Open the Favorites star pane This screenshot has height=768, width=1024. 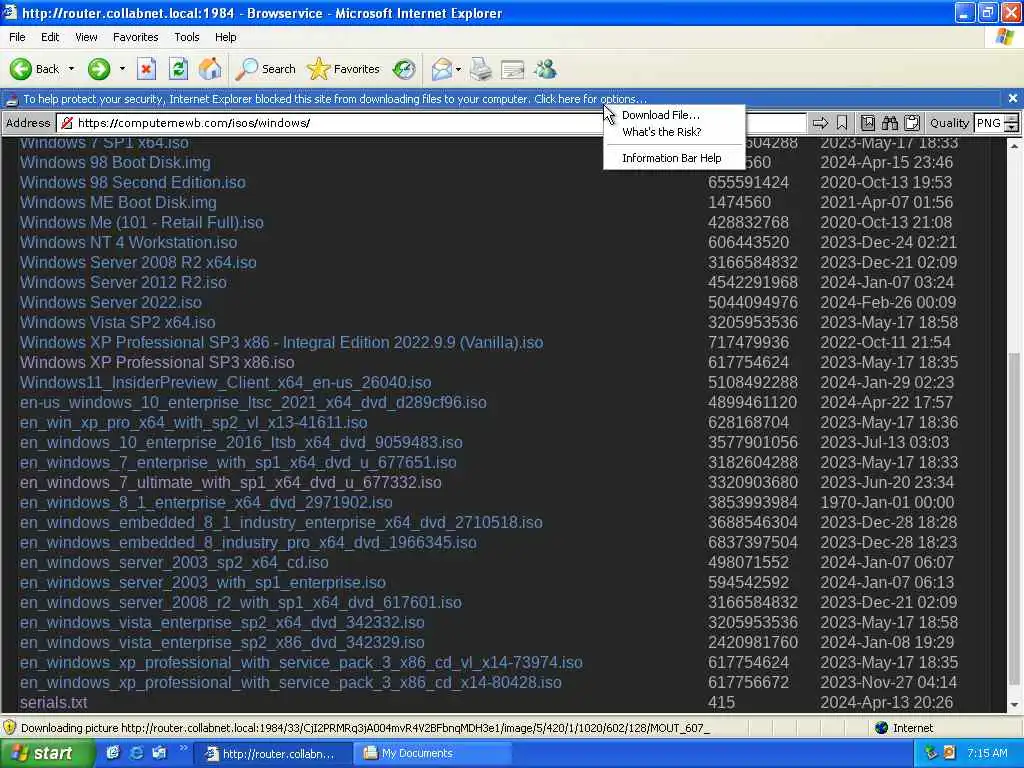pos(344,69)
